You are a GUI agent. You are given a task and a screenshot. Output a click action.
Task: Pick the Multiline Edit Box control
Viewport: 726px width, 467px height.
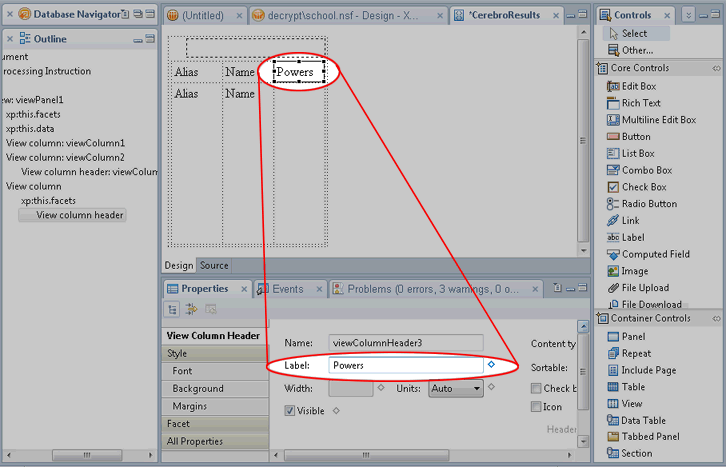[x=651, y=120]
